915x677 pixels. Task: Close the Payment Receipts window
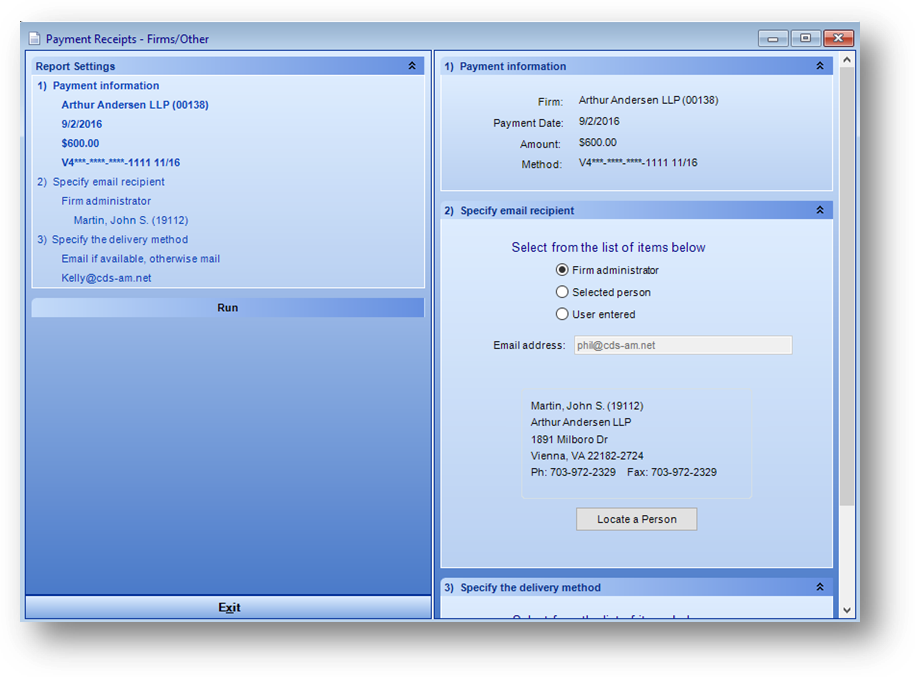839,39
